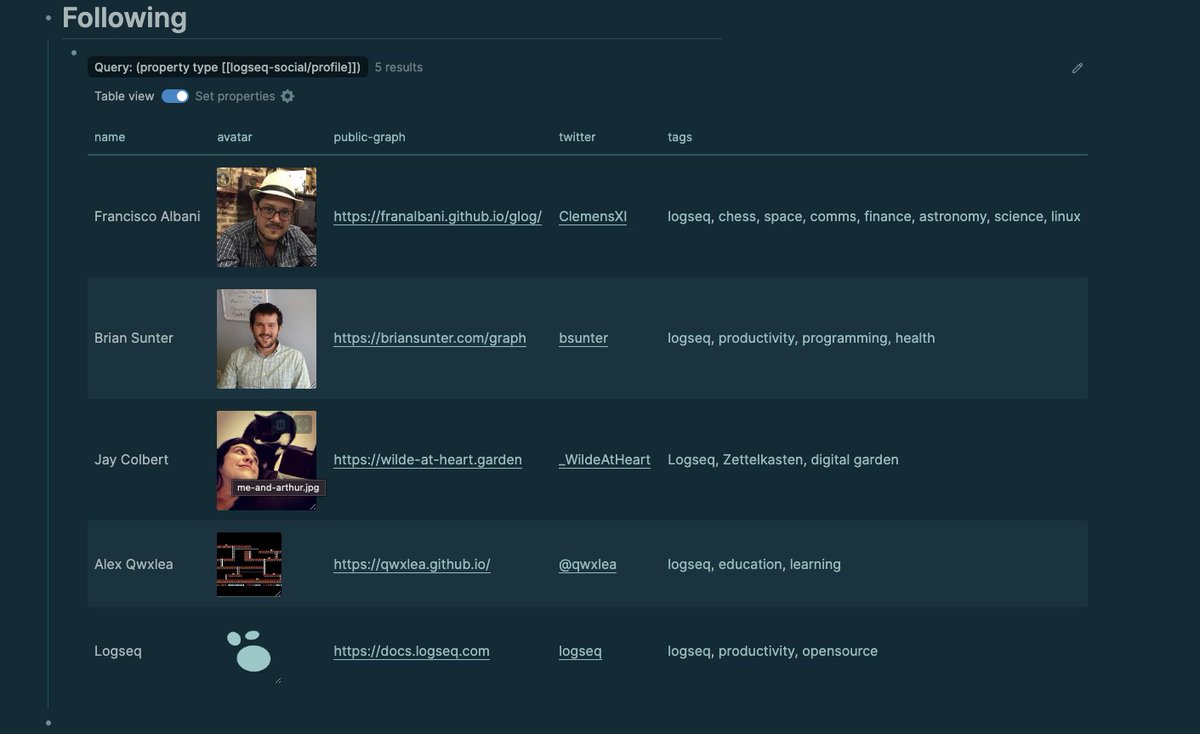The height and width of the screenshot is (734, 1200).
Task: Click the 5 results count
Action: [399, 67]
